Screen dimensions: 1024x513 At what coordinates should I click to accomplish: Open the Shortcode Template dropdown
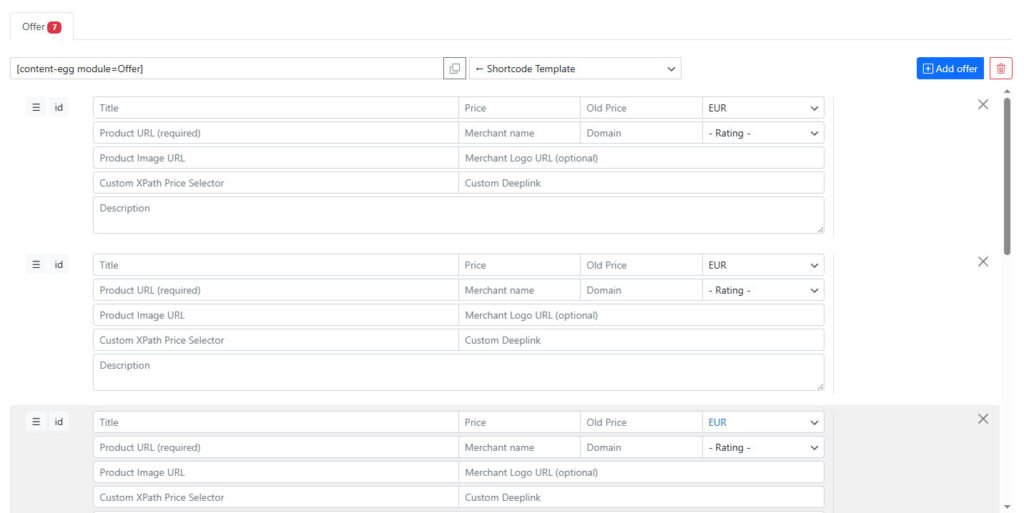(575, 69)
